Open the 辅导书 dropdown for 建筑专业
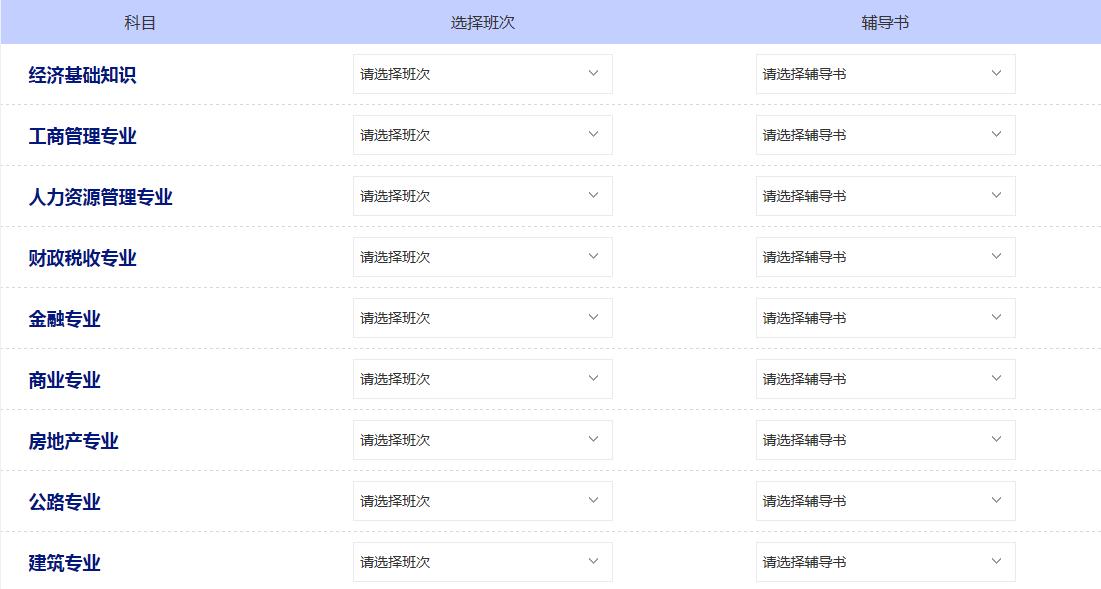 coord(885,561)
